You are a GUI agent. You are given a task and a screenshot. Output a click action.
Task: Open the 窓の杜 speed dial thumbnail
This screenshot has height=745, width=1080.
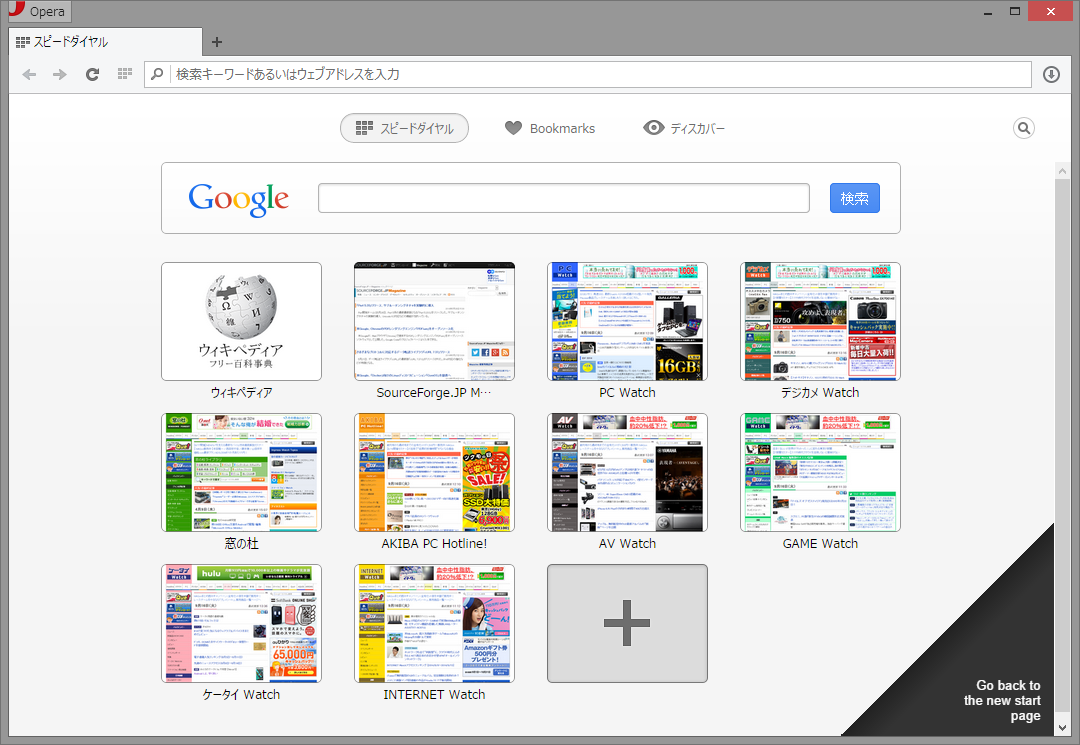[241, 472]
